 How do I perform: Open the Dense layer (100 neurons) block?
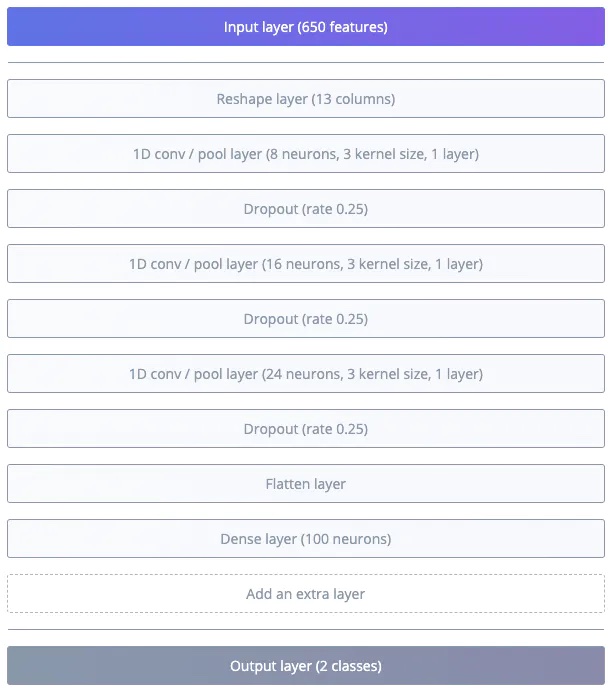[306, 539]
